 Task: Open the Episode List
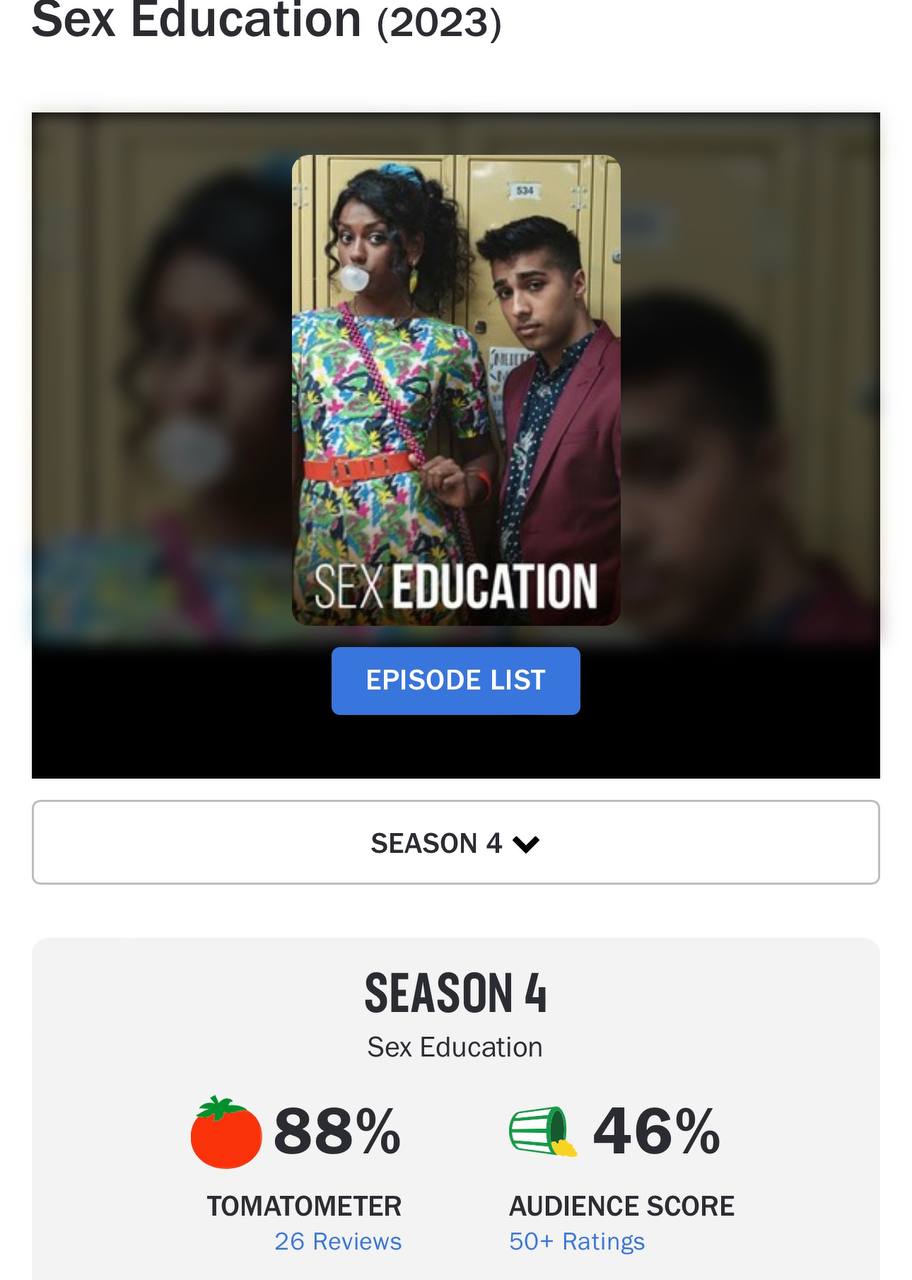456,680
